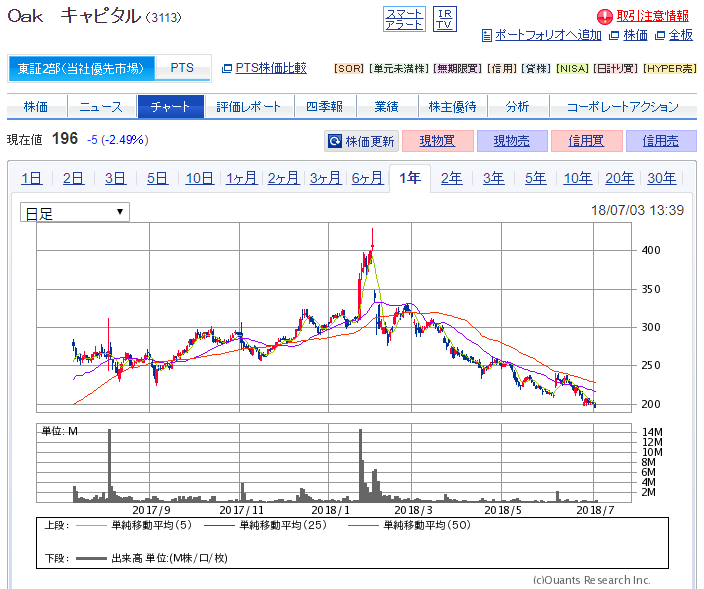Open the 株価 popup link at top right
This screenshot has height=589, width=704.
click(x=635, y=35)
